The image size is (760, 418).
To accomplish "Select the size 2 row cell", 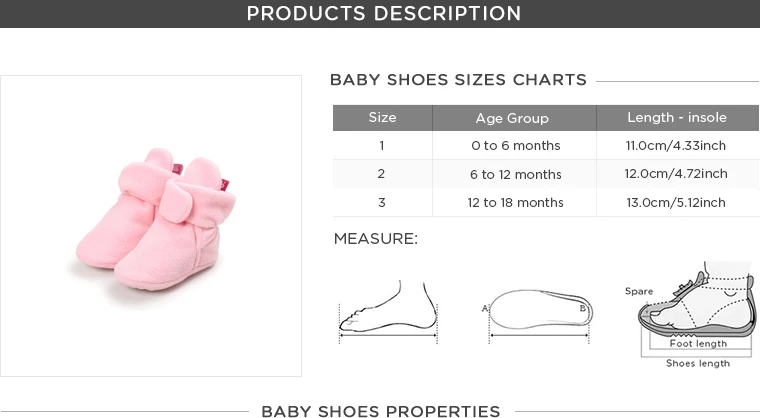I will 382,174.
